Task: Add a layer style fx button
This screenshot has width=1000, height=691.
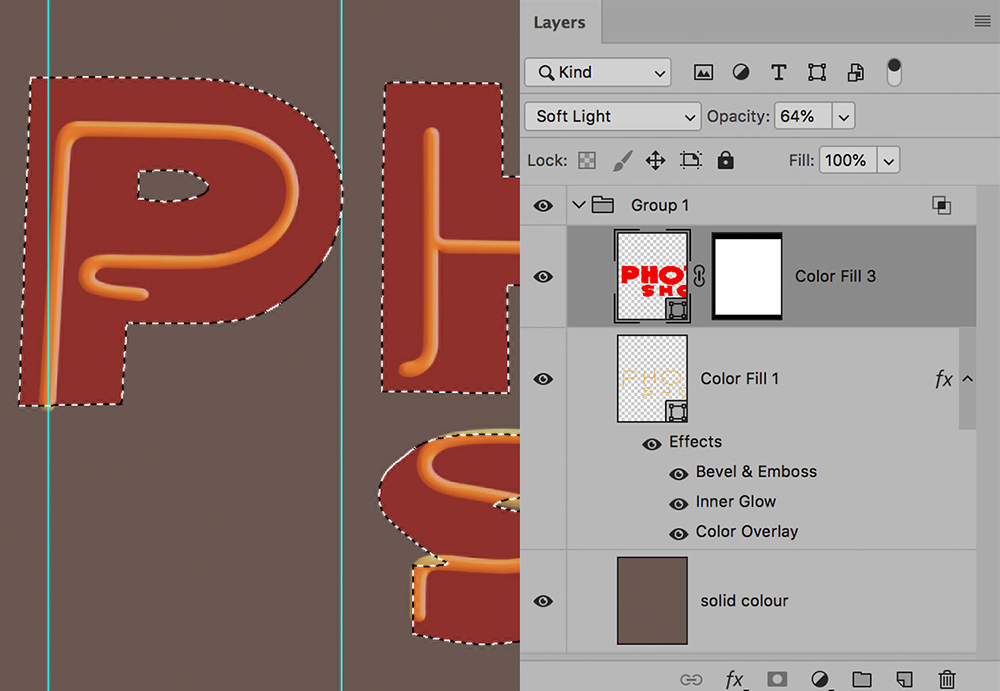Action: click(734, 680)
